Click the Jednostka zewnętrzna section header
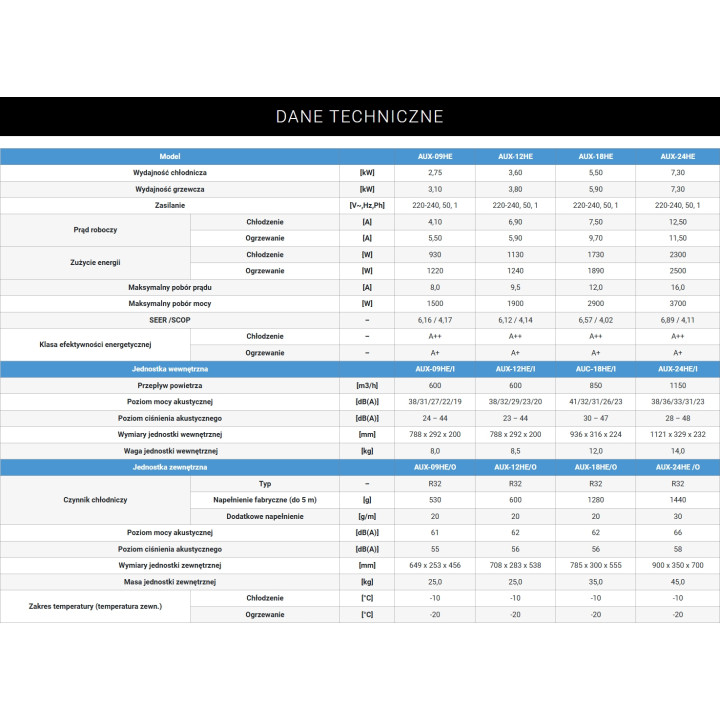 (x=170, y=467)
